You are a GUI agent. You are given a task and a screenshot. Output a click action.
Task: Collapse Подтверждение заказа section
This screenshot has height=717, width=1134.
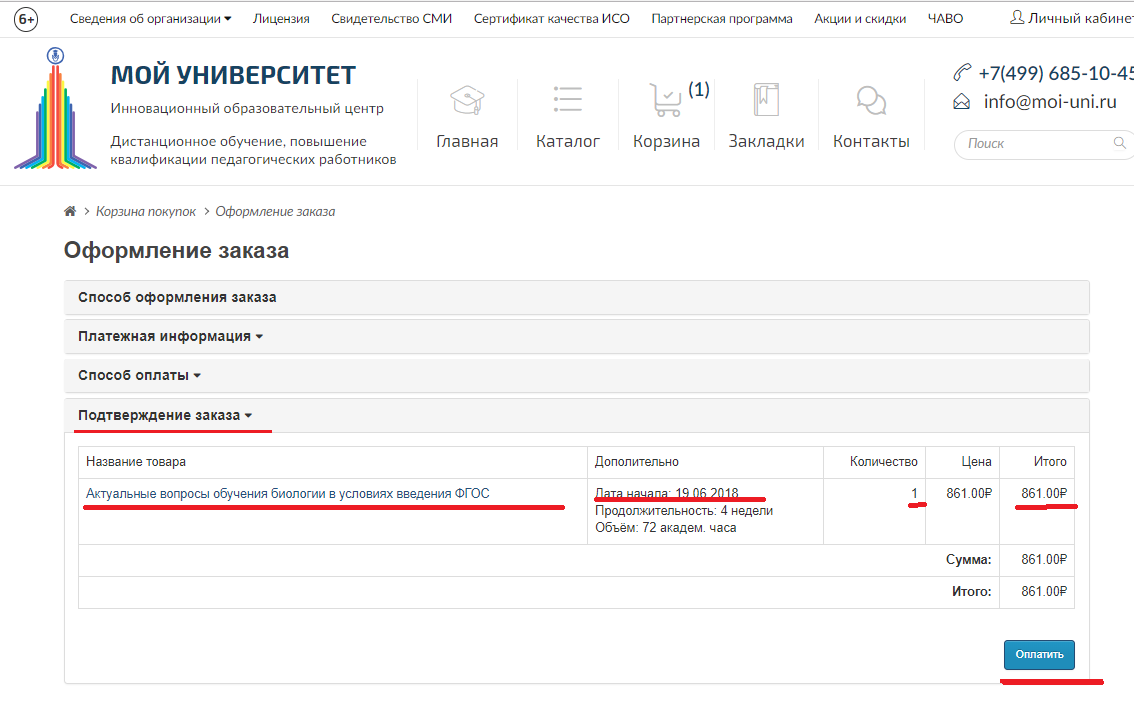coord(165,415)
